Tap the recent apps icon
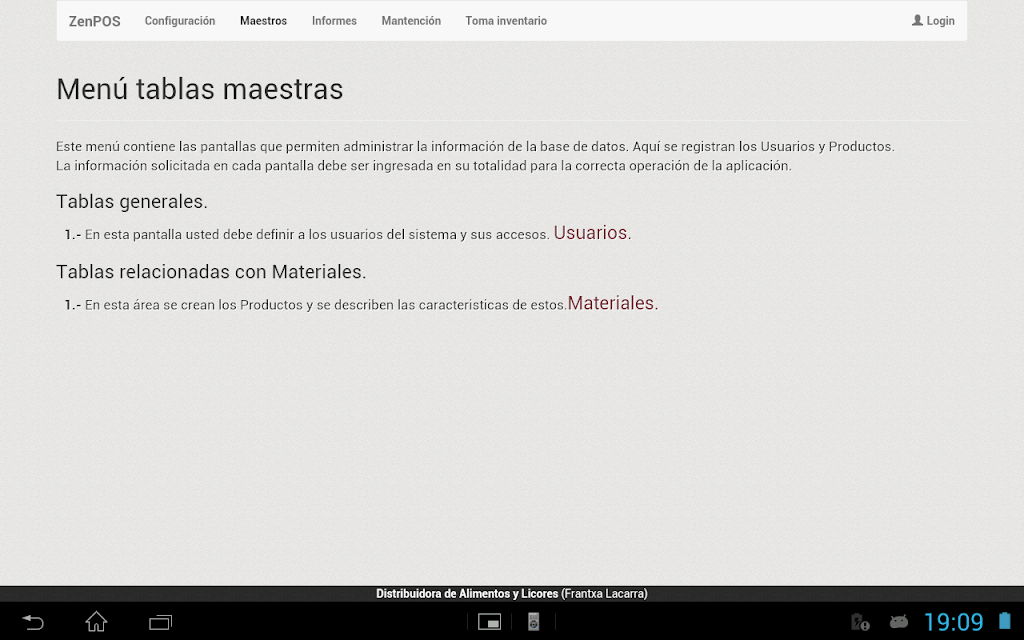Viewport: 1024px width, 640px height. point(160,622)
